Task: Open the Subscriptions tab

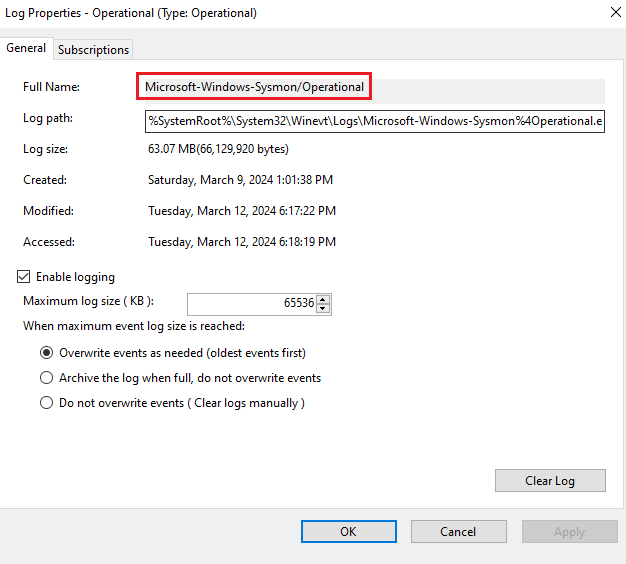Action: click(93, 50)
